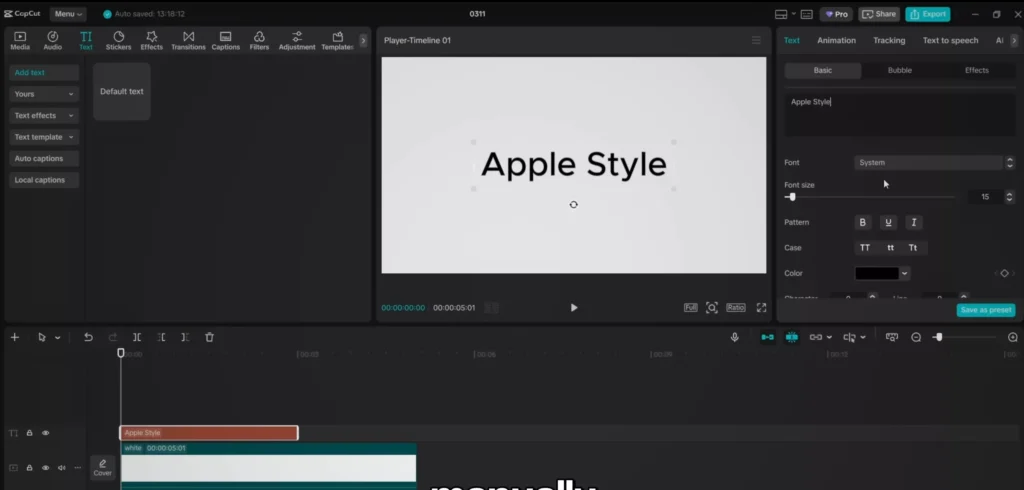Toggle the main track magnet
This screenshot has width=1024, height=490.
click(767, 337)
